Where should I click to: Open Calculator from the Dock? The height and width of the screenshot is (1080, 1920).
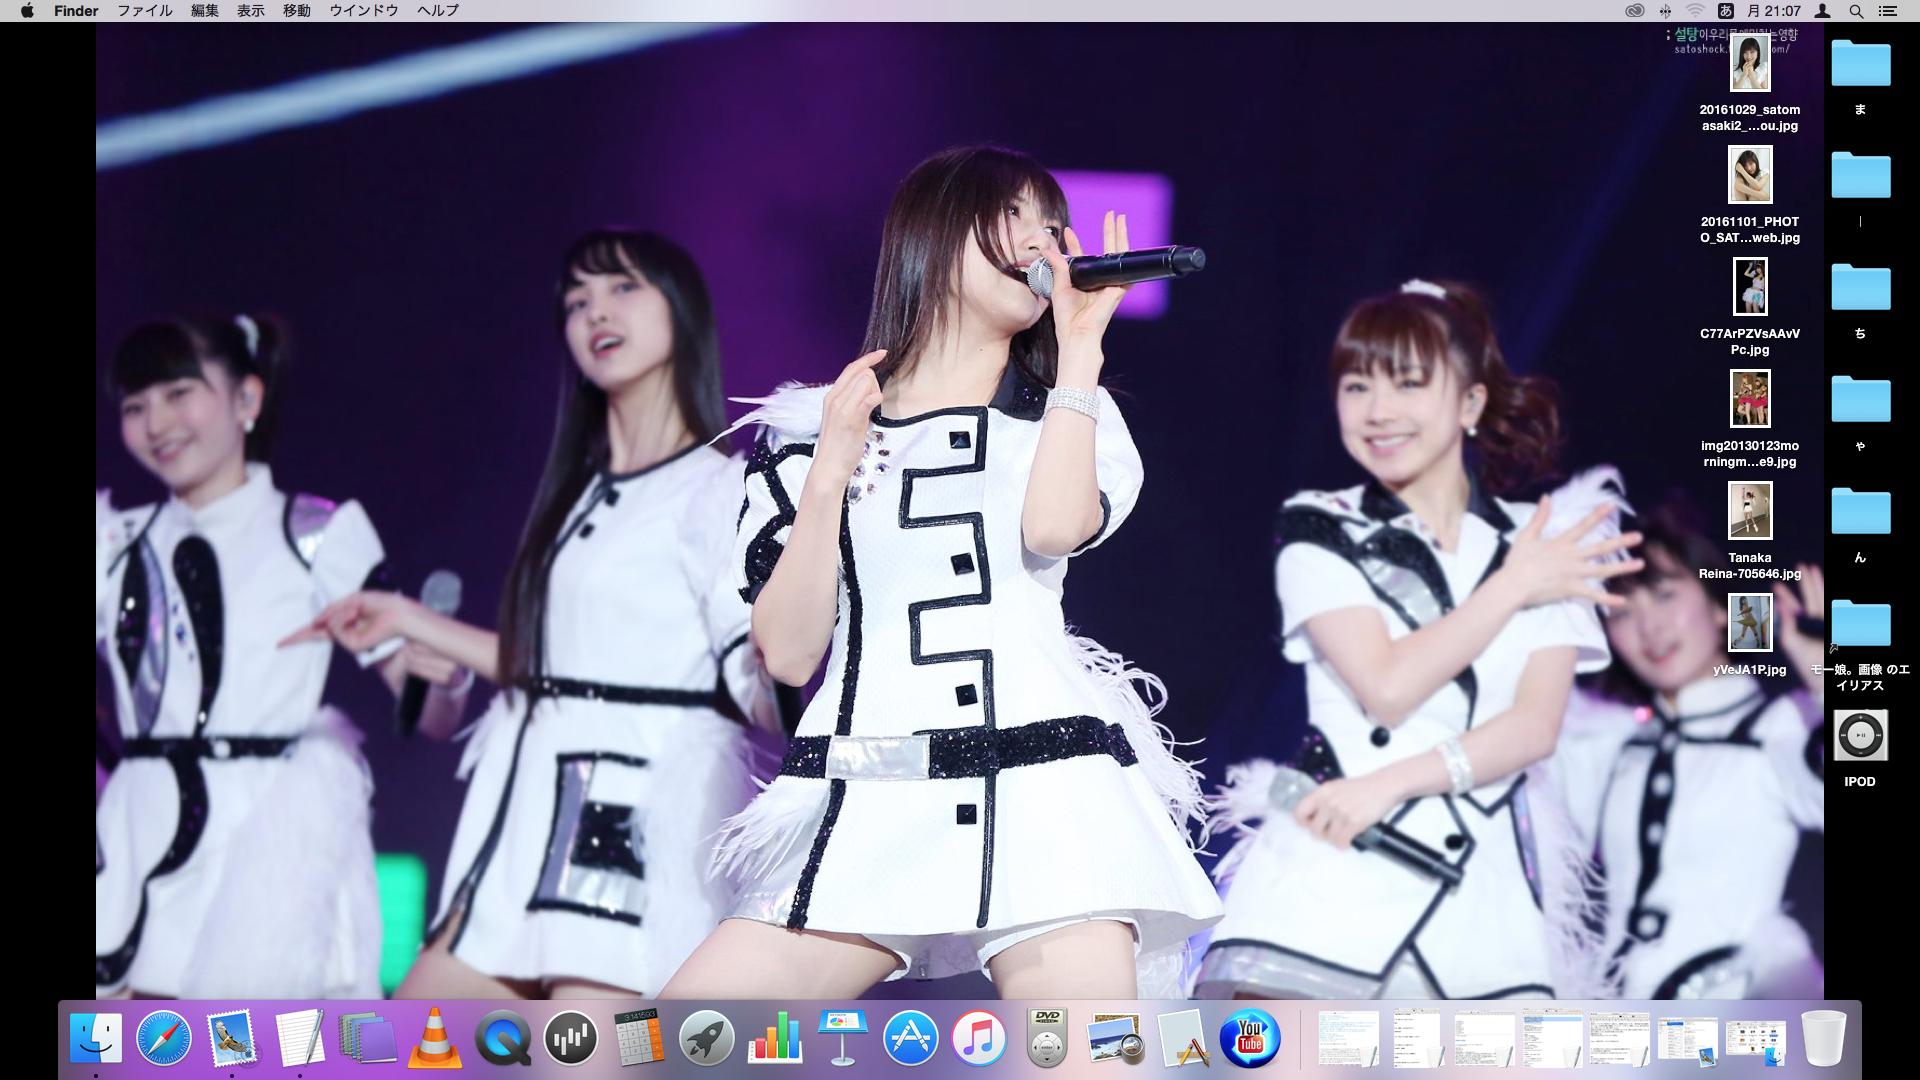(638, 1038)
